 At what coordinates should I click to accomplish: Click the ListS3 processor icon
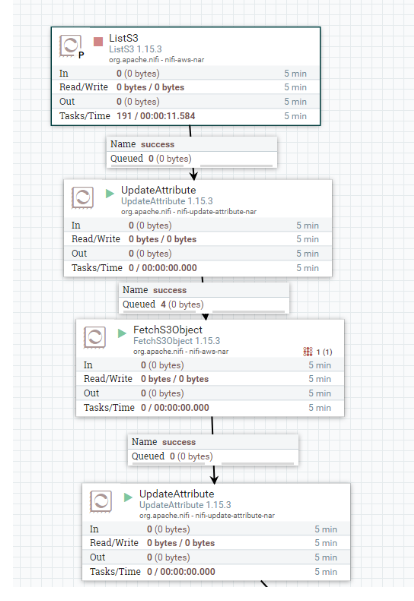coord(71,46)
